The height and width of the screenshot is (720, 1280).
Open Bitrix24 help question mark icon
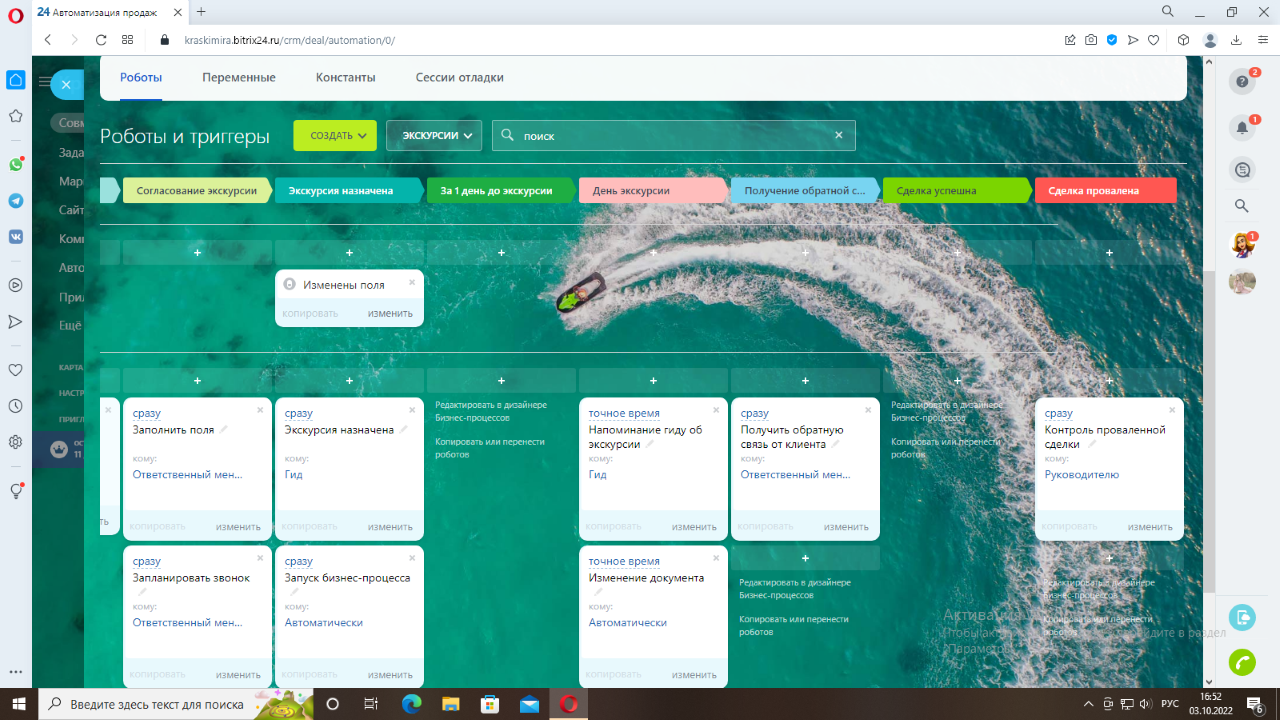tap(1242, 82)
